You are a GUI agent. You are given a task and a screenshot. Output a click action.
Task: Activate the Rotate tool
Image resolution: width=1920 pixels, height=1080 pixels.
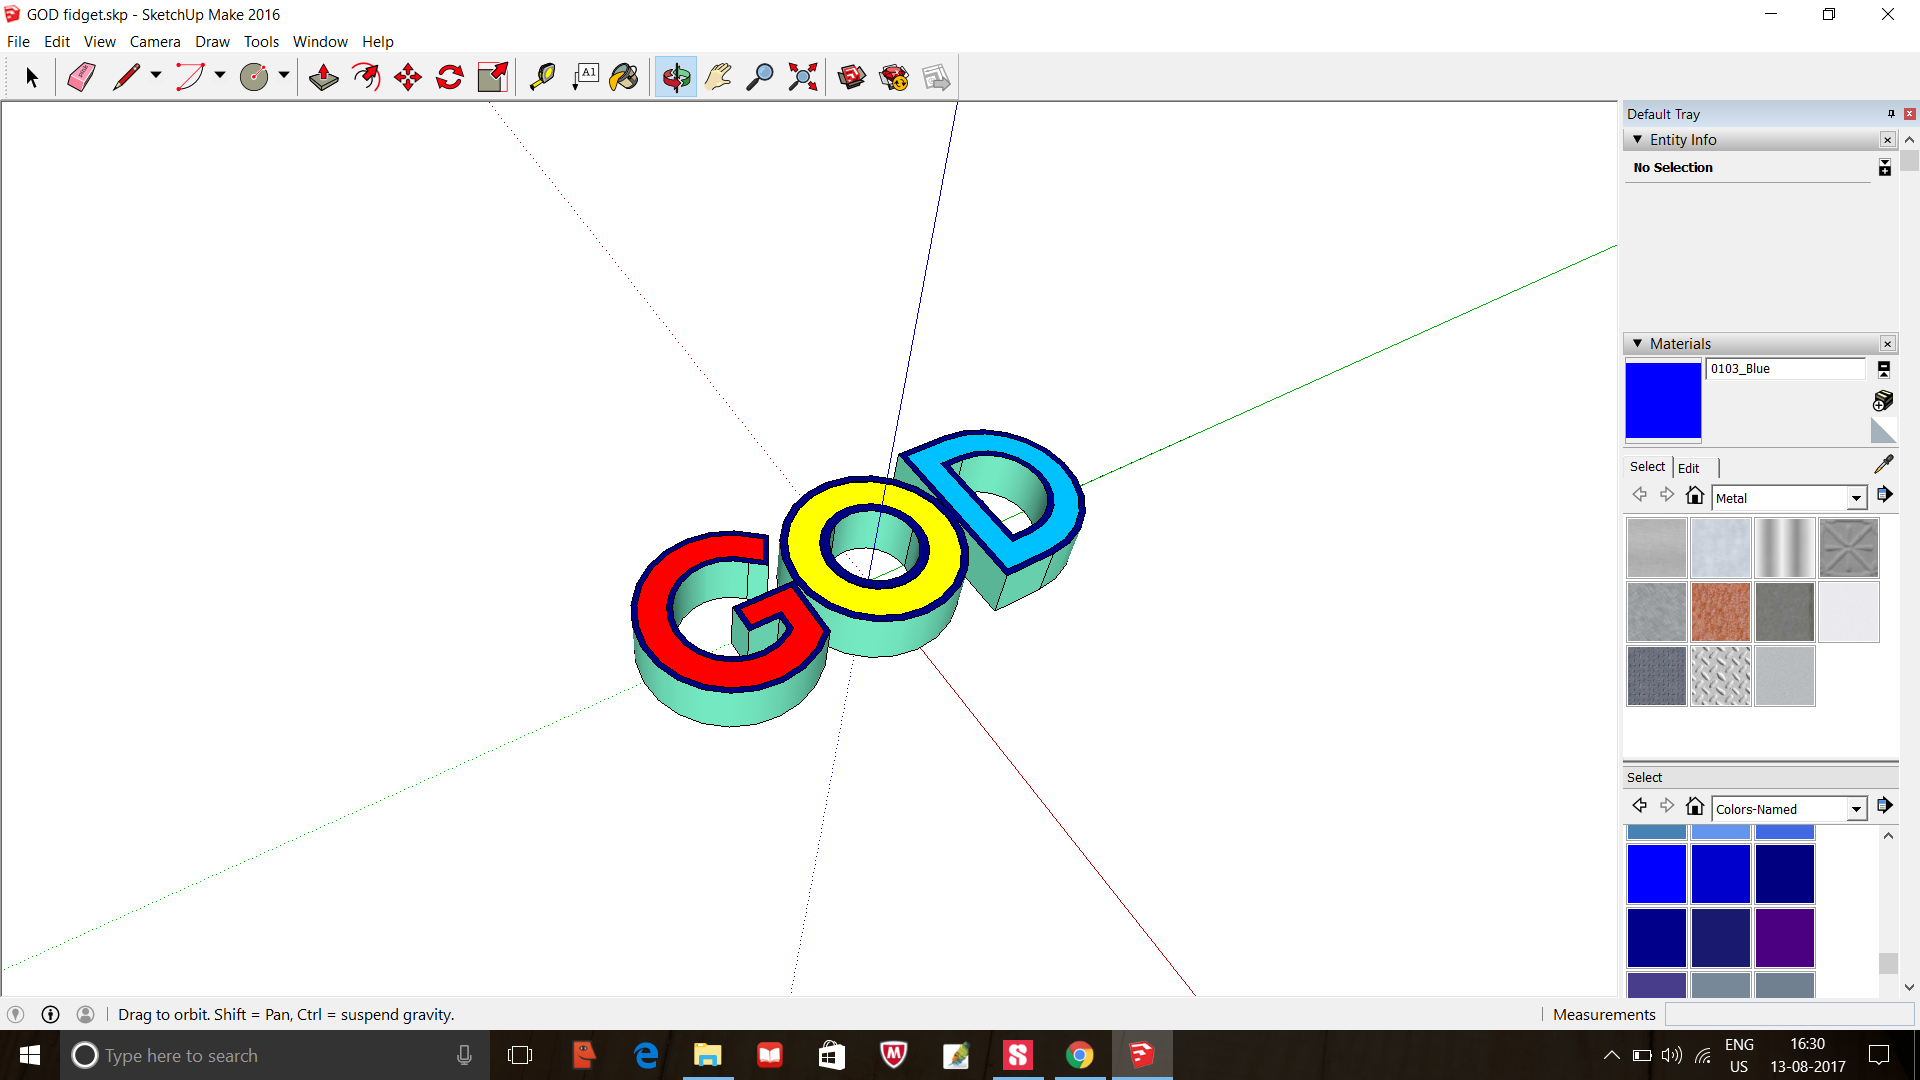pos(449,76)
